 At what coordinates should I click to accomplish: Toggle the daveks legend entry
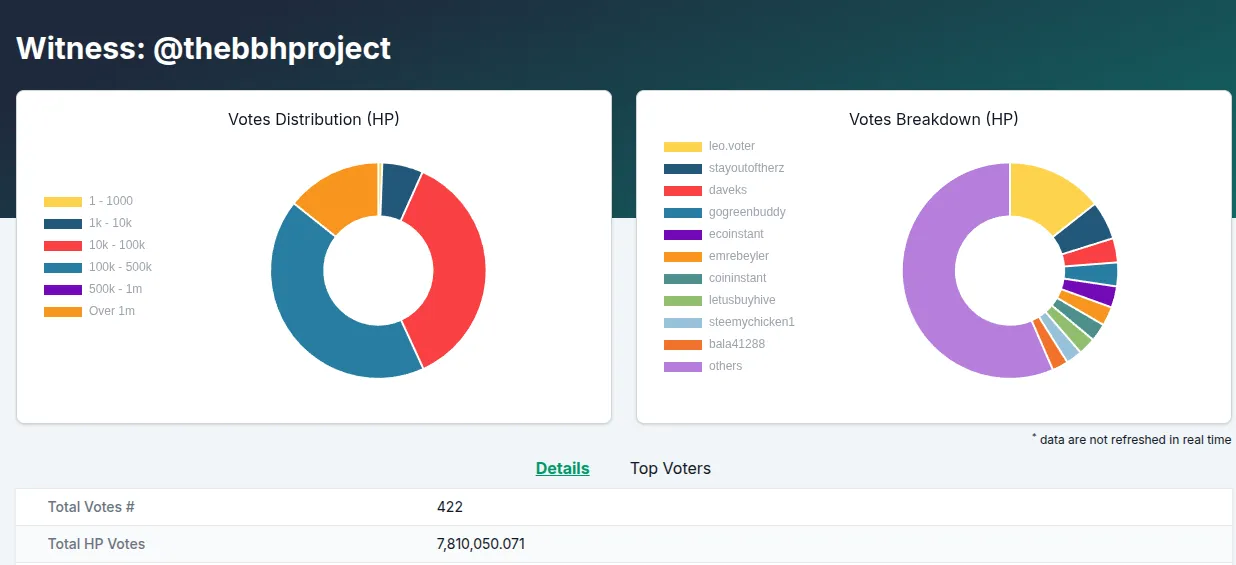(x=705, y=191)
